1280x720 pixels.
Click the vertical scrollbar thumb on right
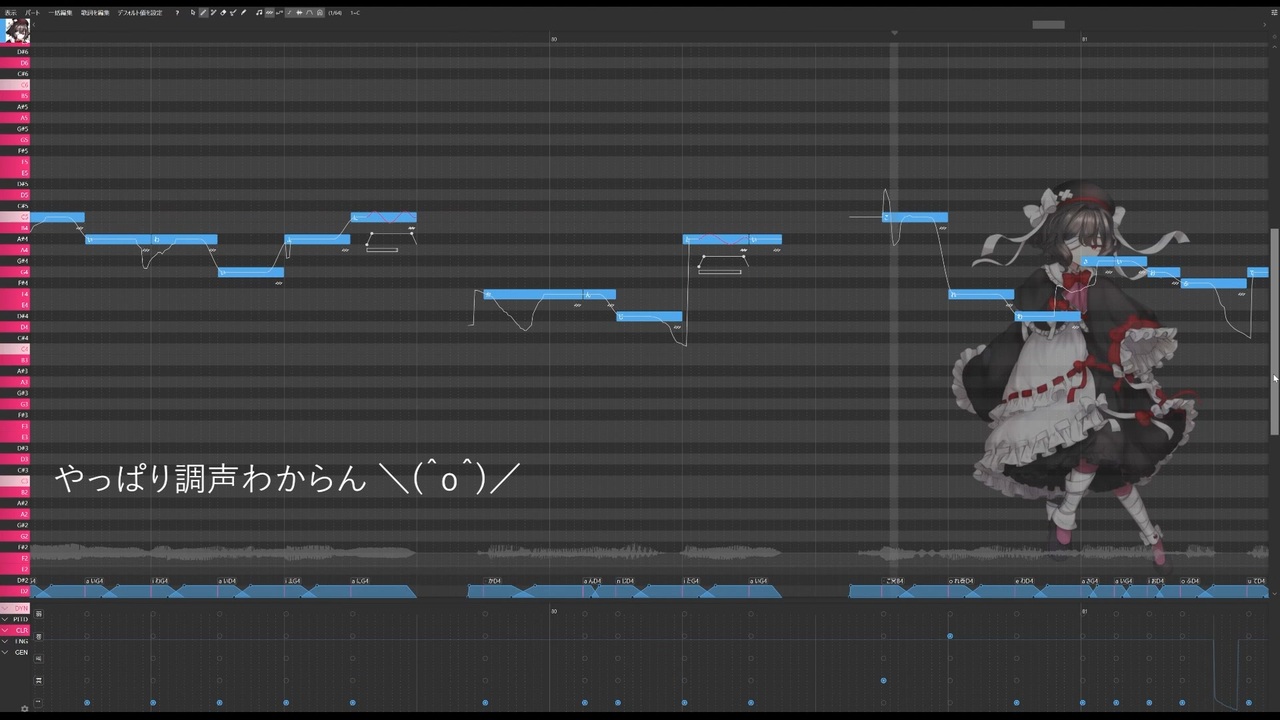click(x=1274, y=332)
